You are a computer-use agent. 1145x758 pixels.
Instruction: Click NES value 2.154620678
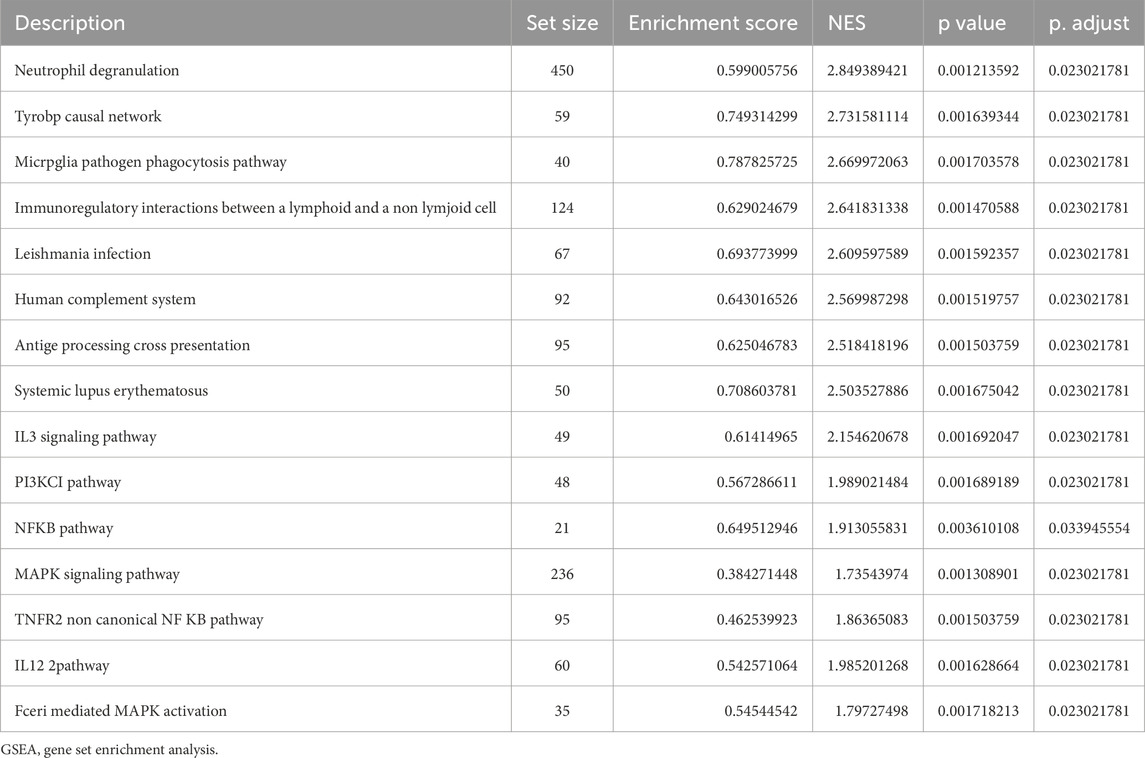coord(868,437)
